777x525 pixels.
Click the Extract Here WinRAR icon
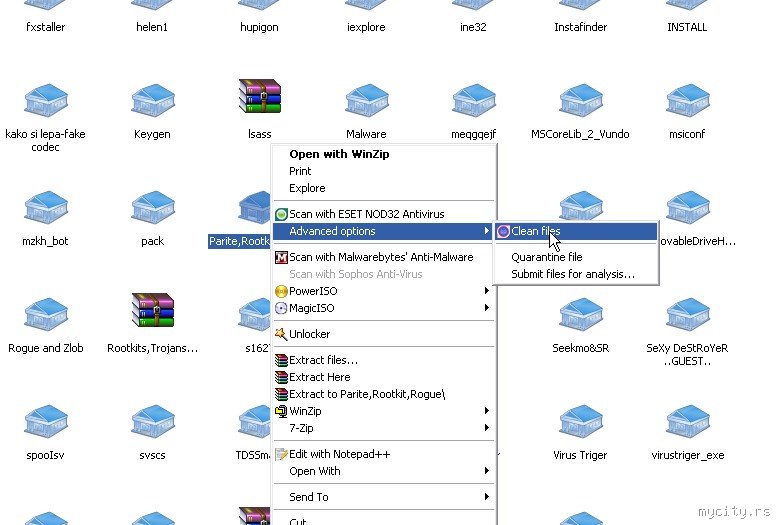[x=281, y=377]
